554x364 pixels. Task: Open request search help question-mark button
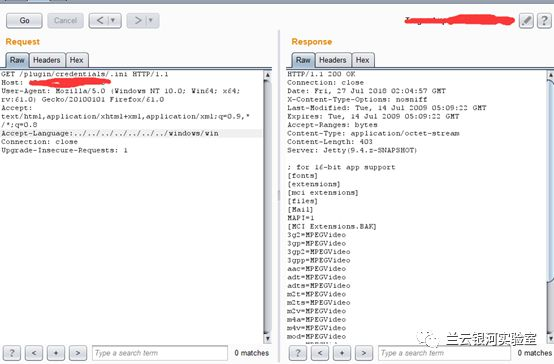click(12, 353)
